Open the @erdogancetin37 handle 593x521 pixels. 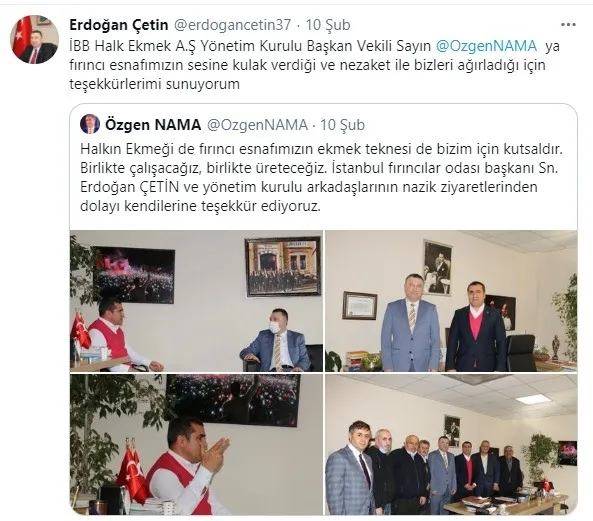[x=232, y=25]
